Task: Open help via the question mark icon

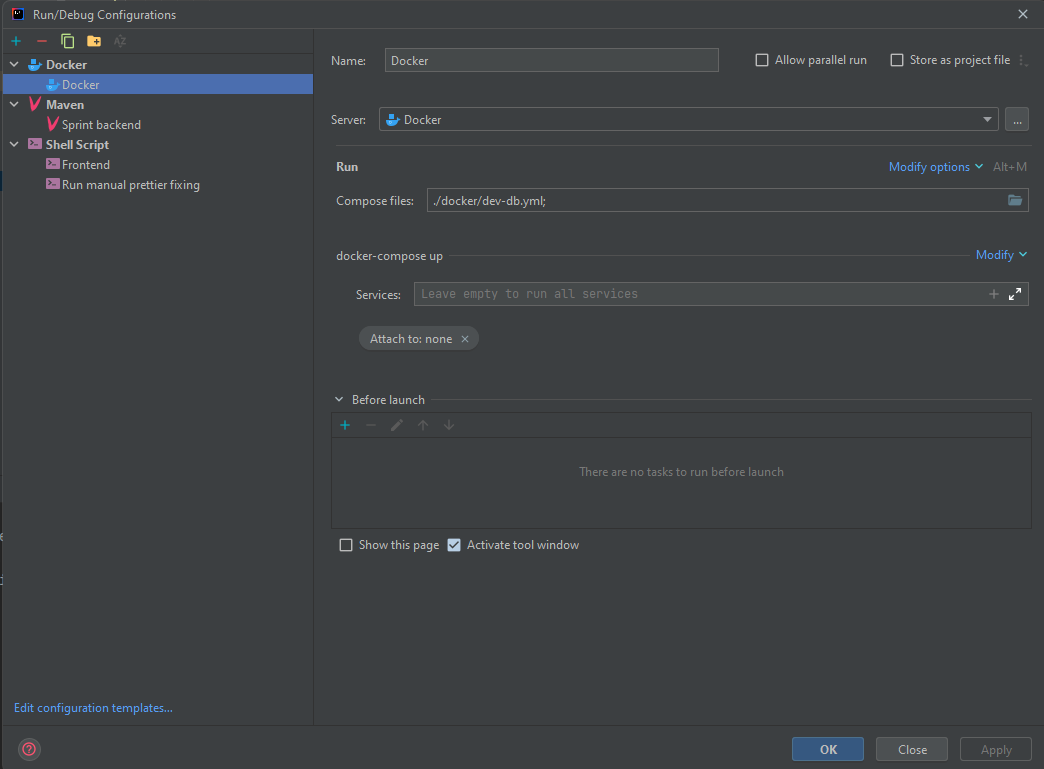Action: (x=28, y=748)
